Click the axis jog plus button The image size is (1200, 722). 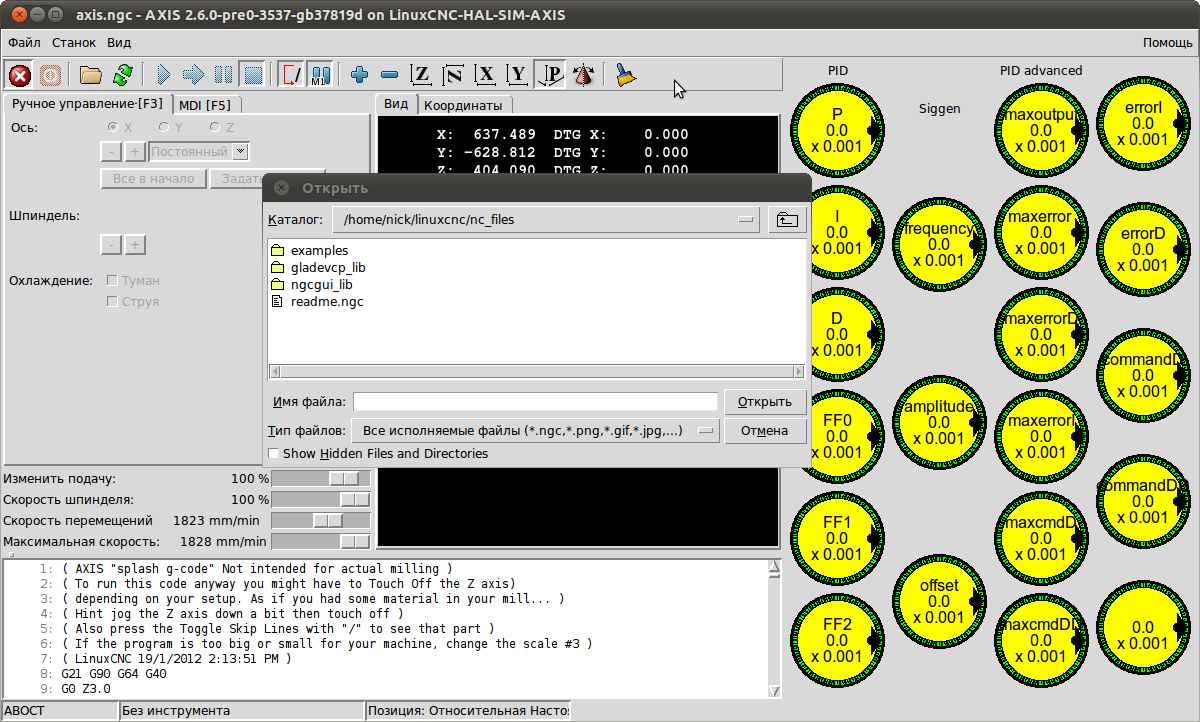[136, 152]
